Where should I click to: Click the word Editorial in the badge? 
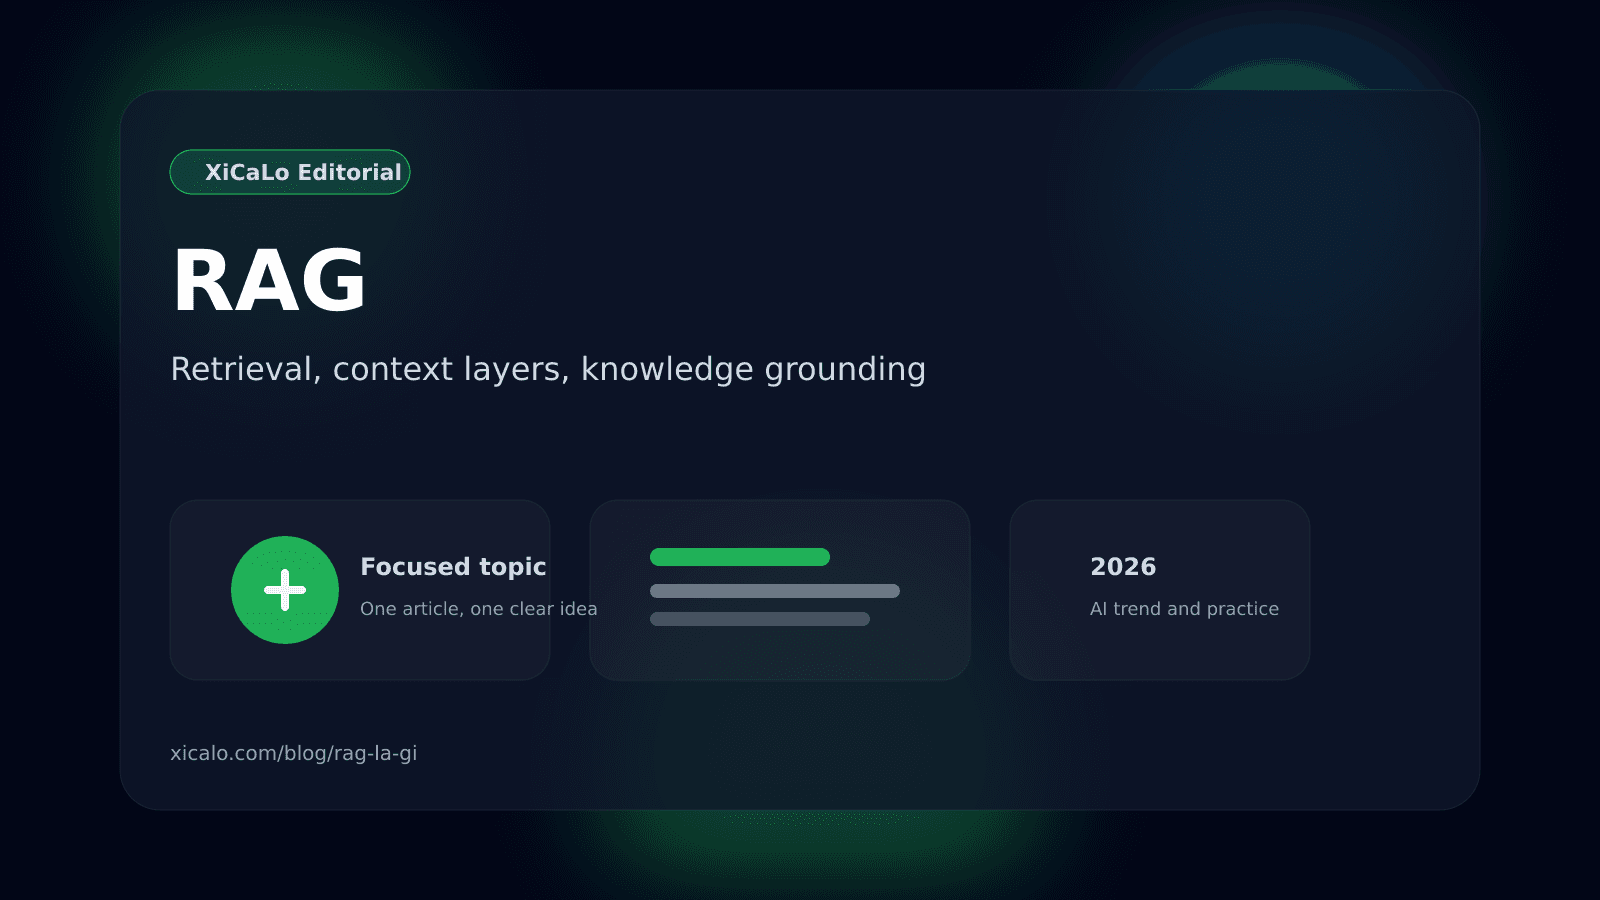[349, 172]
